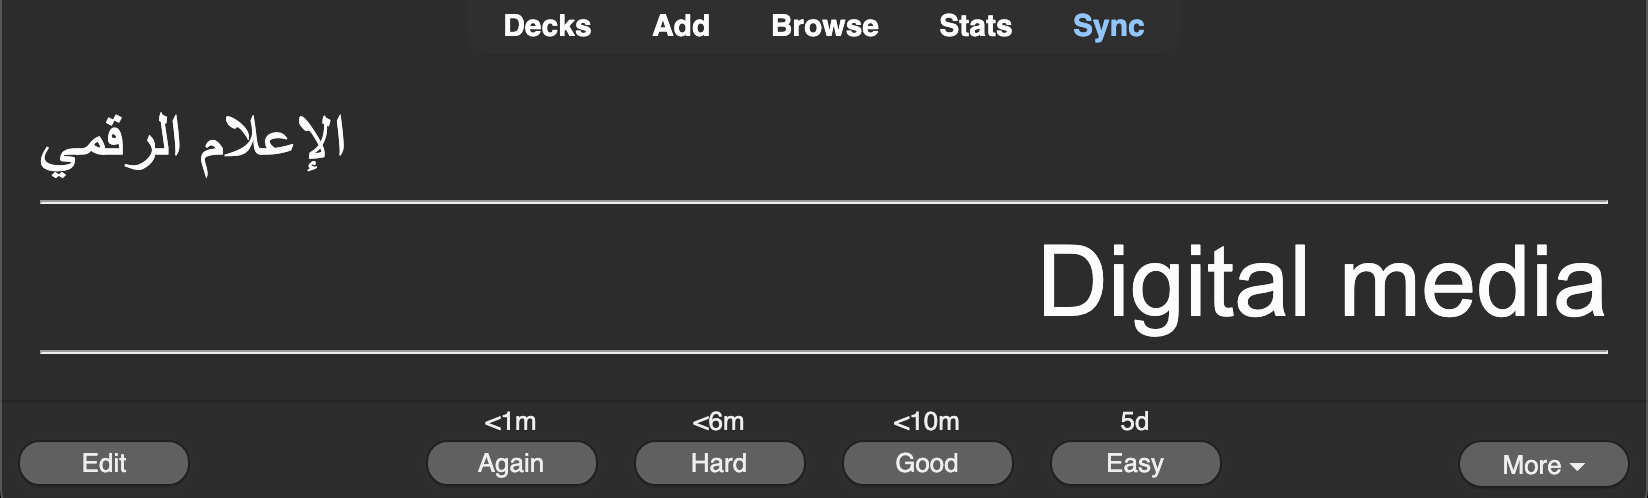Click the 5d interval label
1648x498 pixels.
pos(1134,422)
